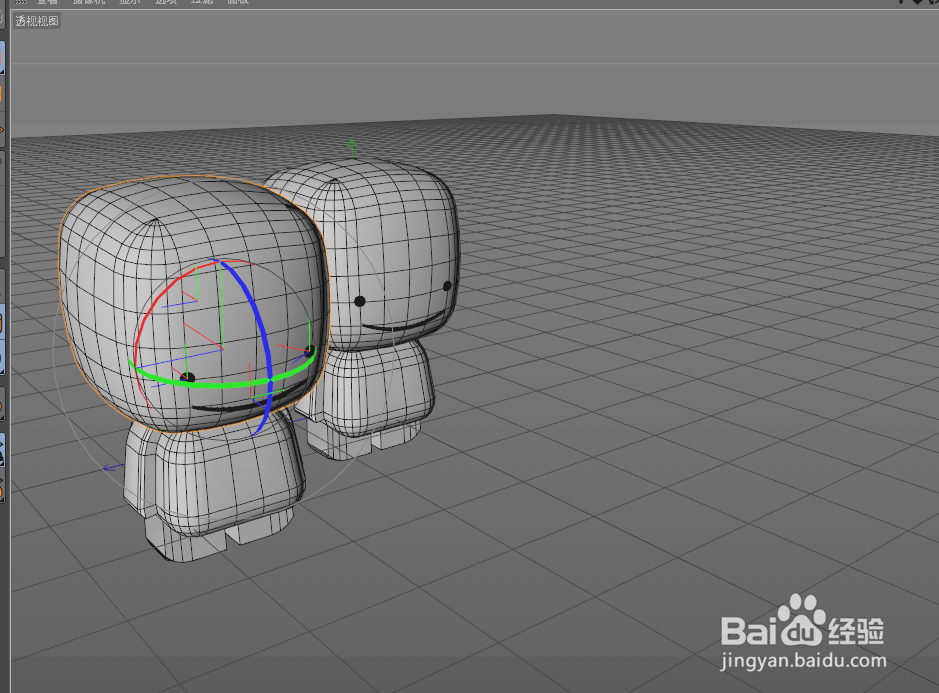
Task: Select the back character's left eye
Action: click(x=360, y=301)
